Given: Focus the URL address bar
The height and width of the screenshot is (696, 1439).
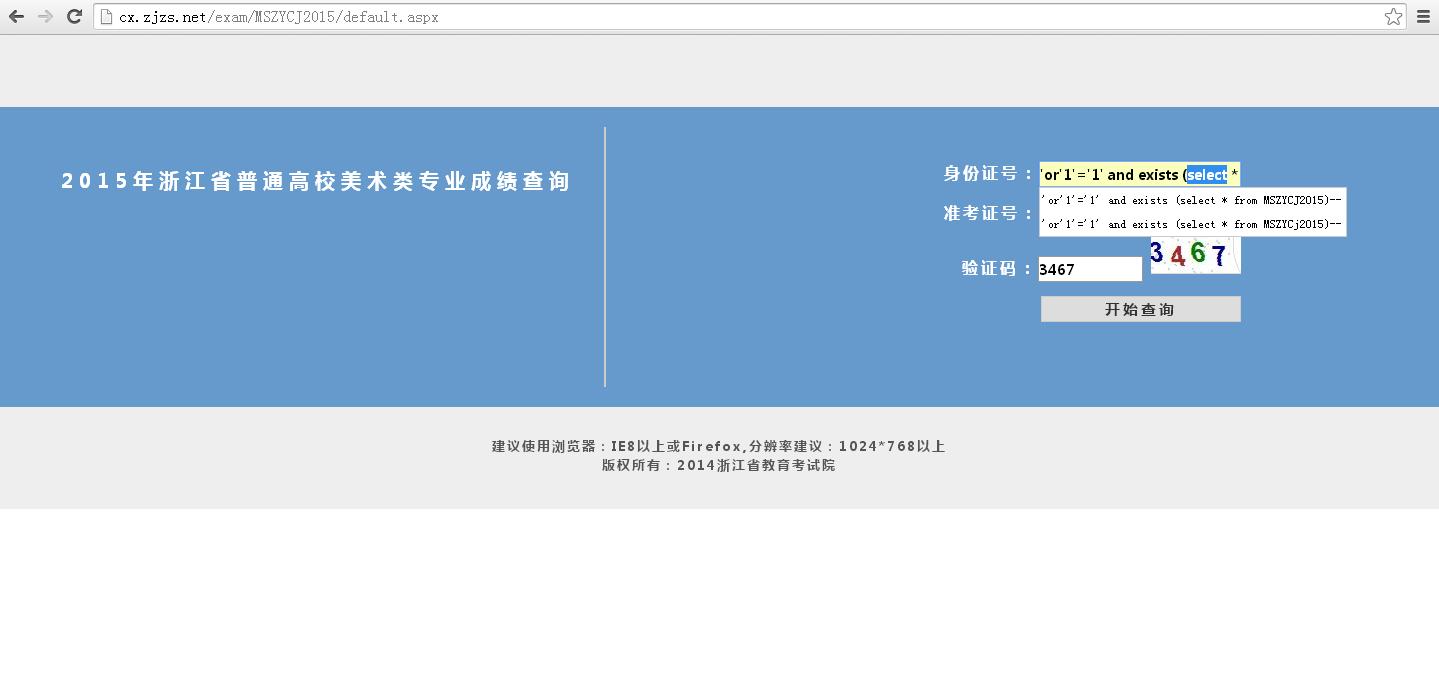Looking at the screenshot, I should tap(750, 17).
